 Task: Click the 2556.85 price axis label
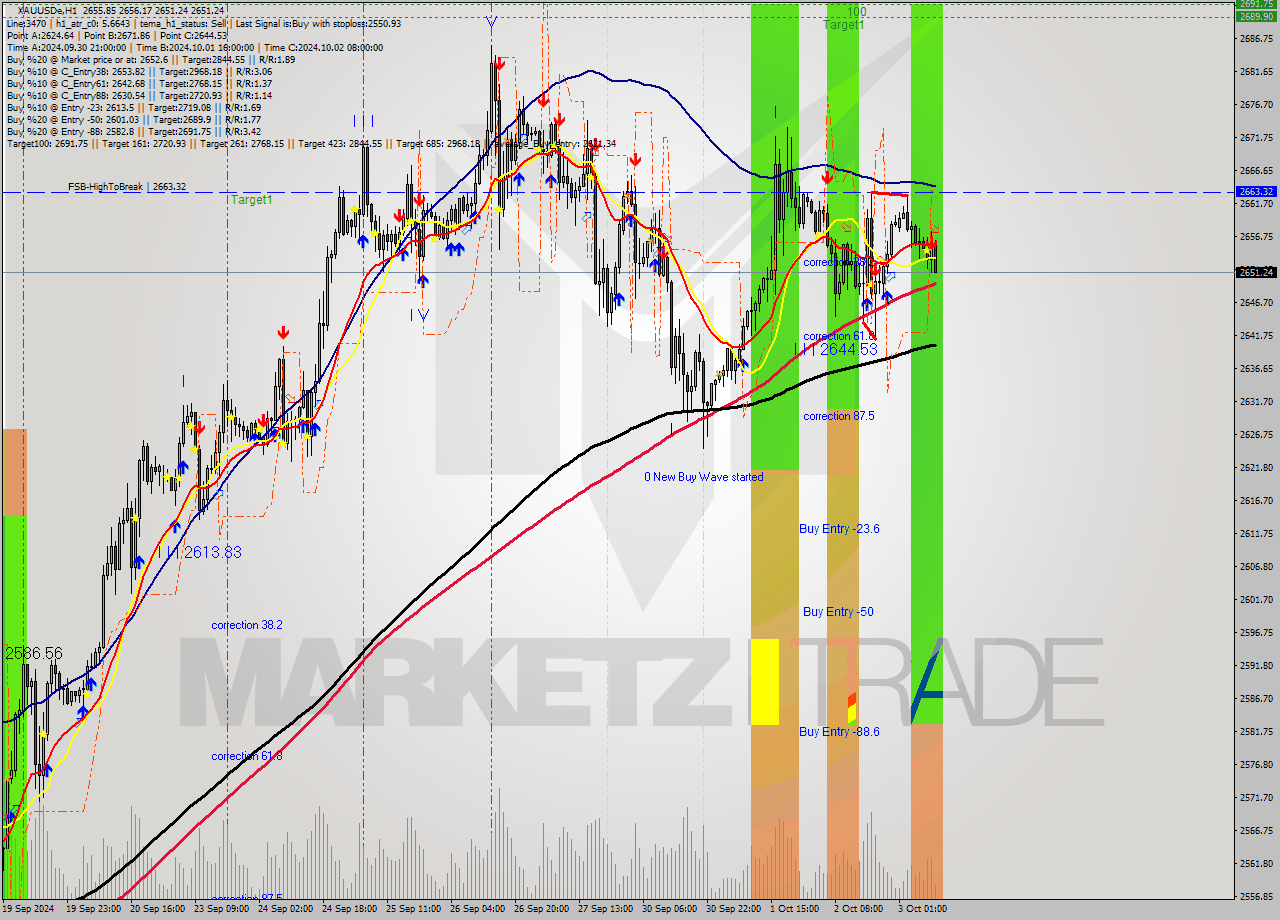click(x=1255, y=896)
